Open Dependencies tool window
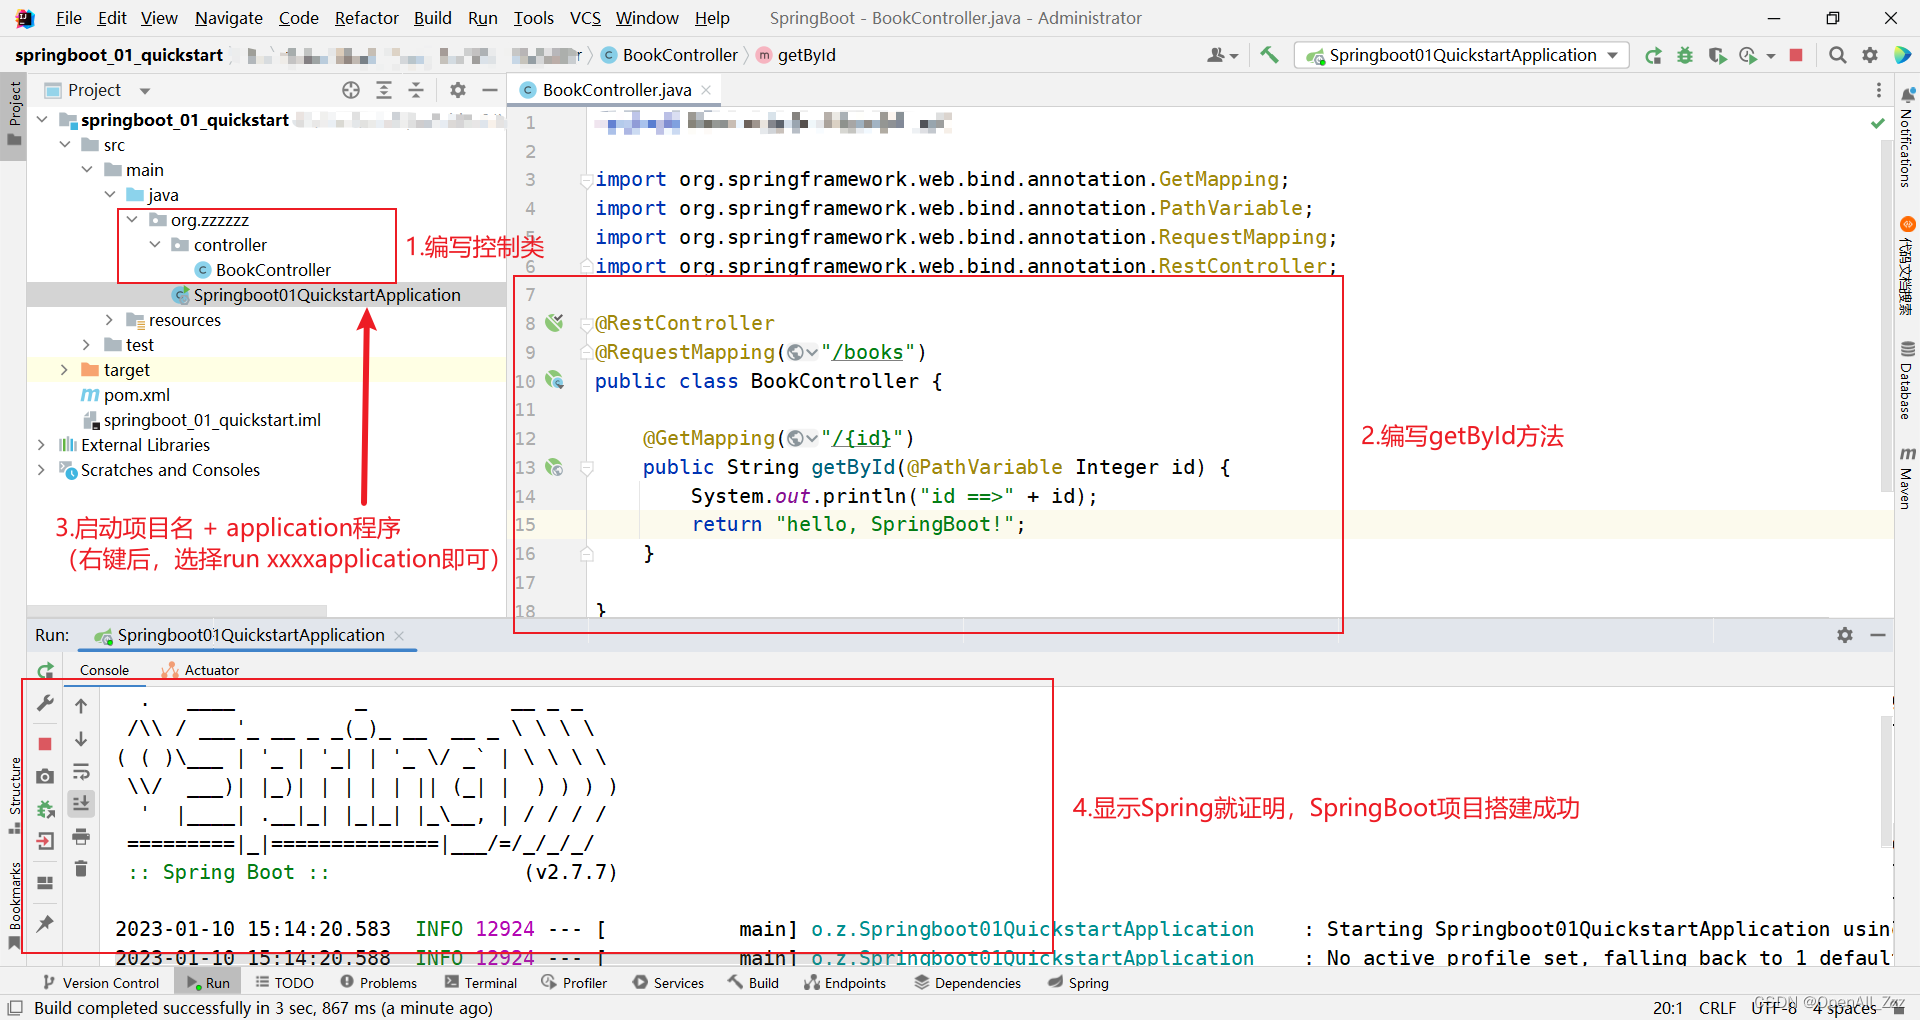1920x1020 pixels. point(967,983)
